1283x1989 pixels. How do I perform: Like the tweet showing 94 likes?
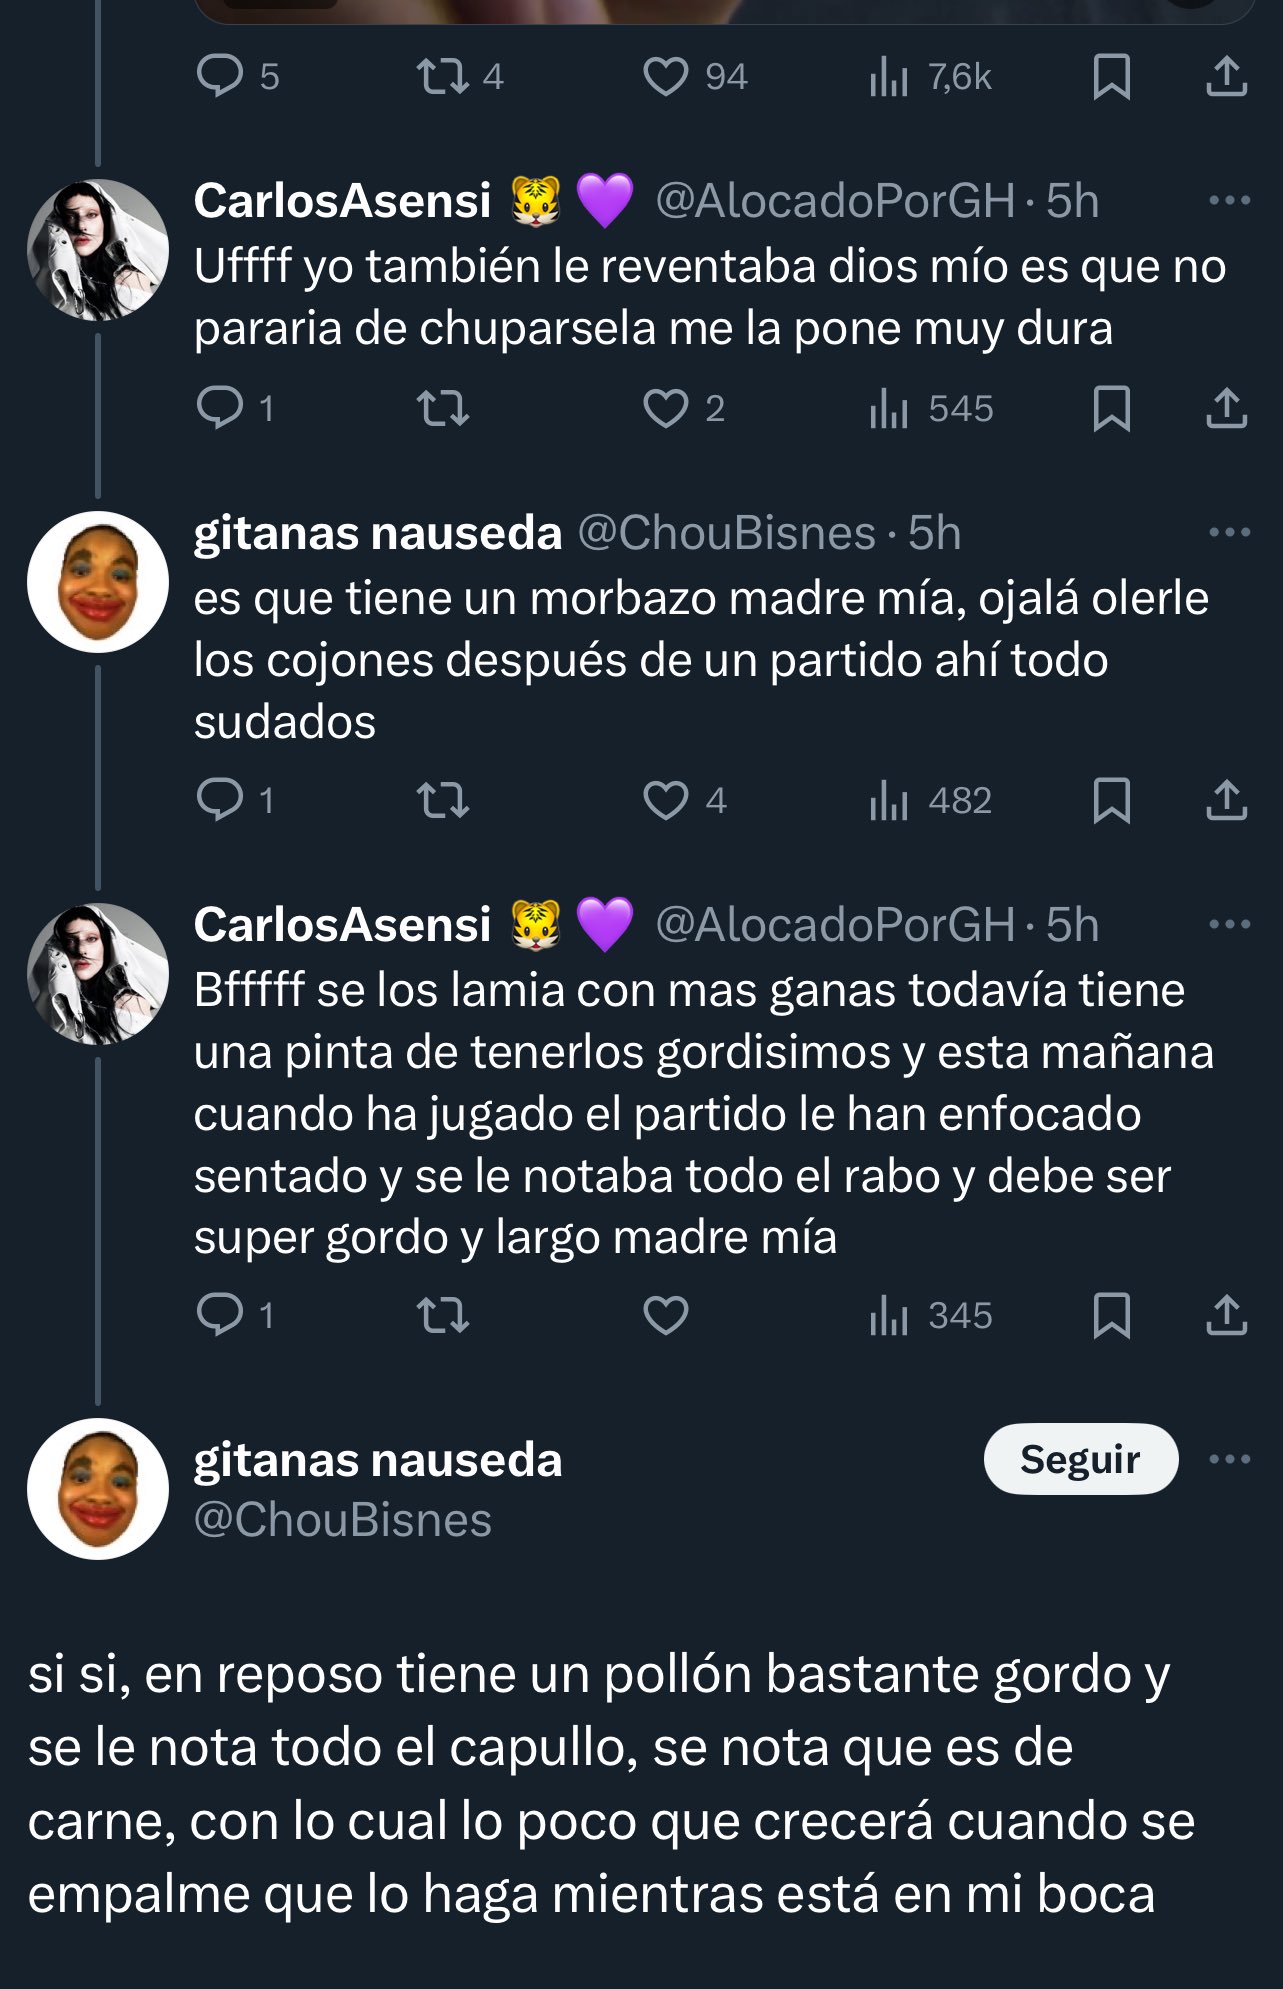pos(665,77)
